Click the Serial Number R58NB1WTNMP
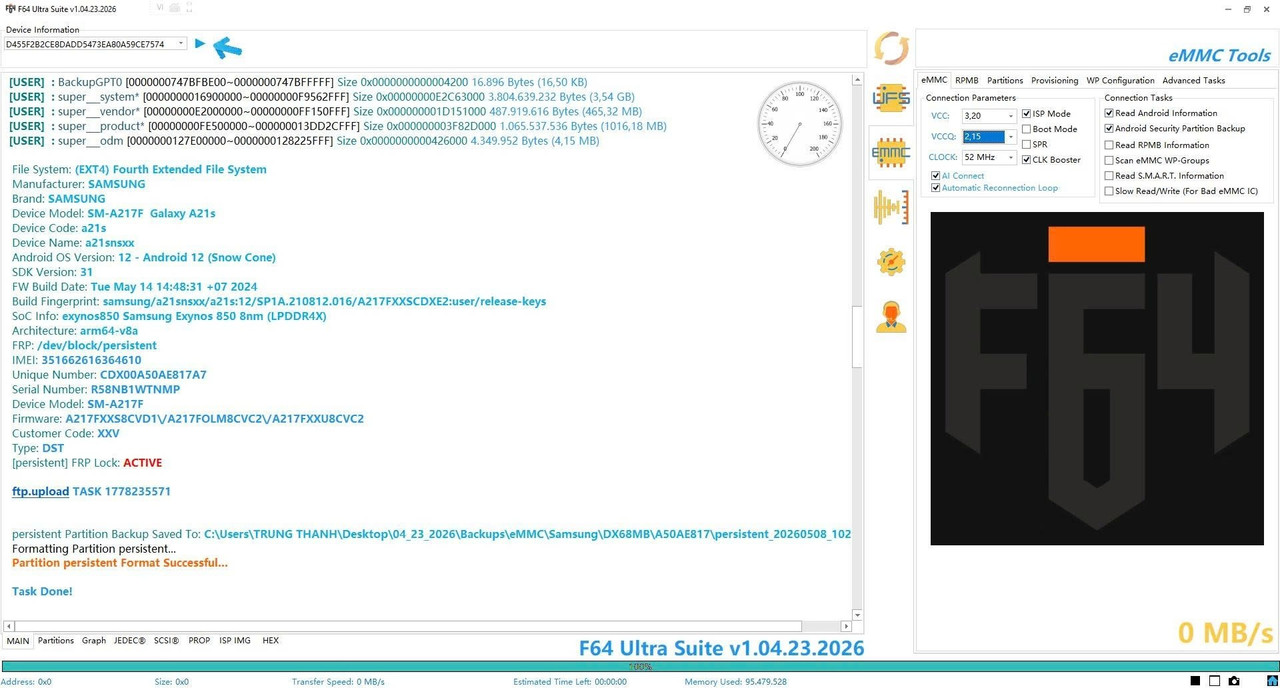 point(134,389)
